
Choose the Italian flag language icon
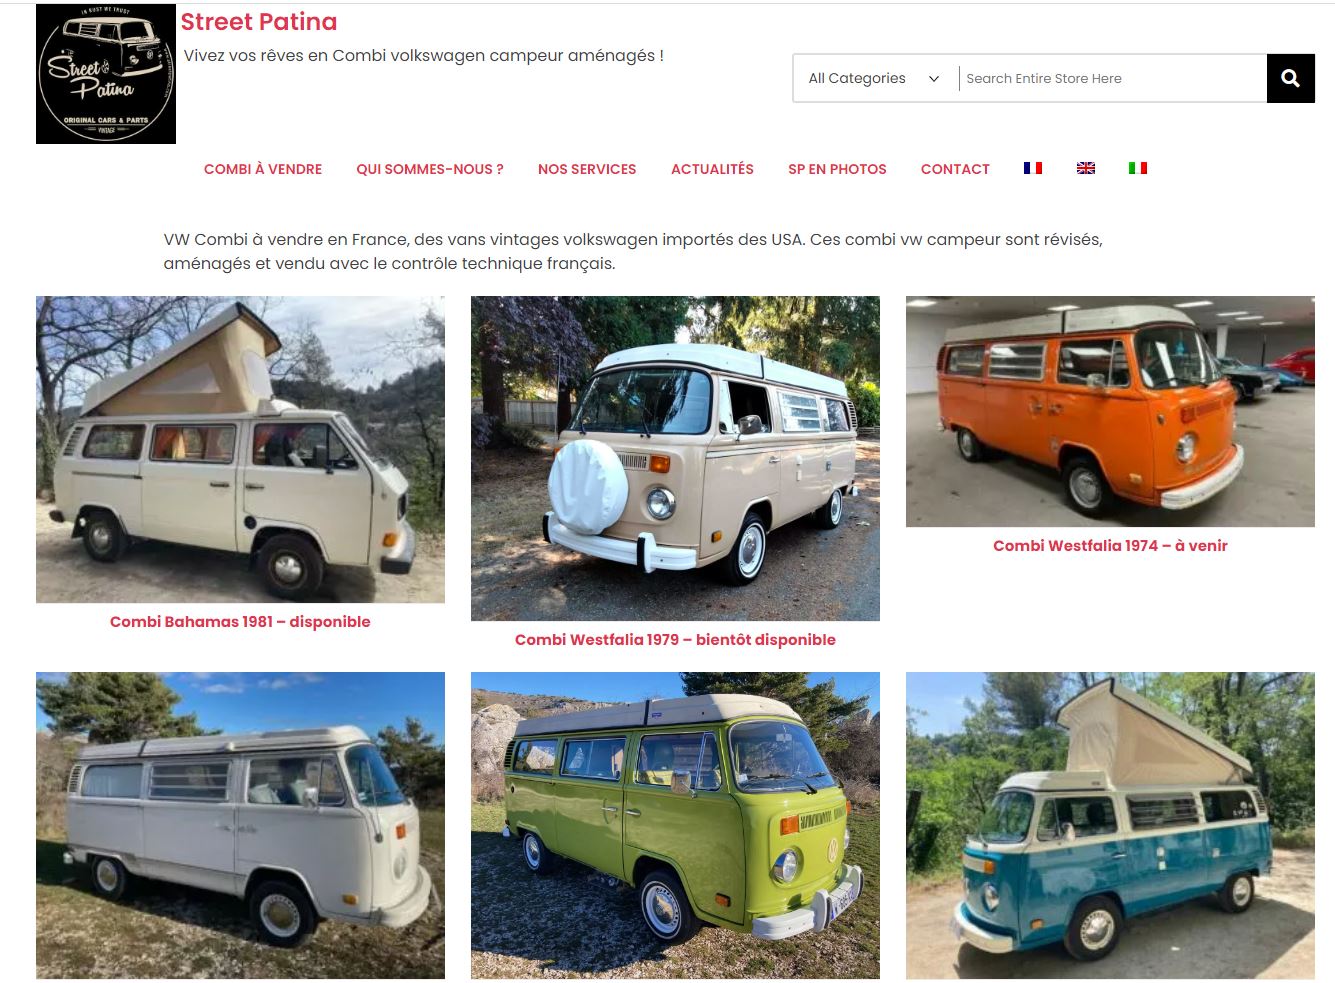click(1138, 168)
